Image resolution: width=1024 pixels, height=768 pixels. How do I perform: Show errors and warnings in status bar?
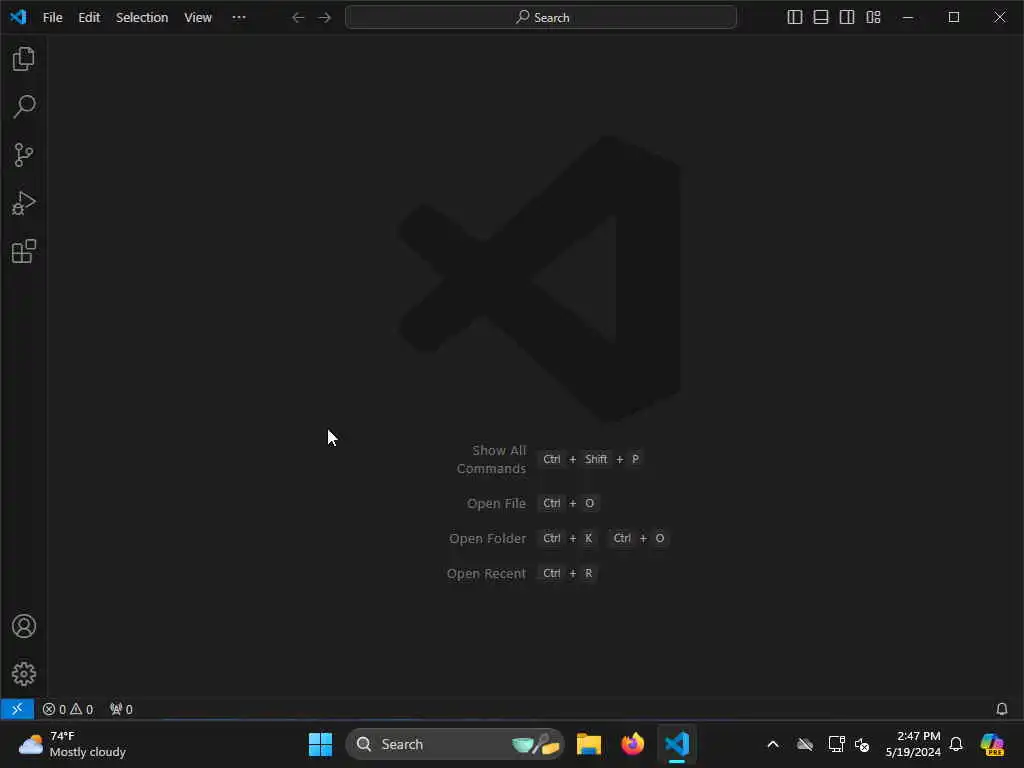[x=68, y=709]
